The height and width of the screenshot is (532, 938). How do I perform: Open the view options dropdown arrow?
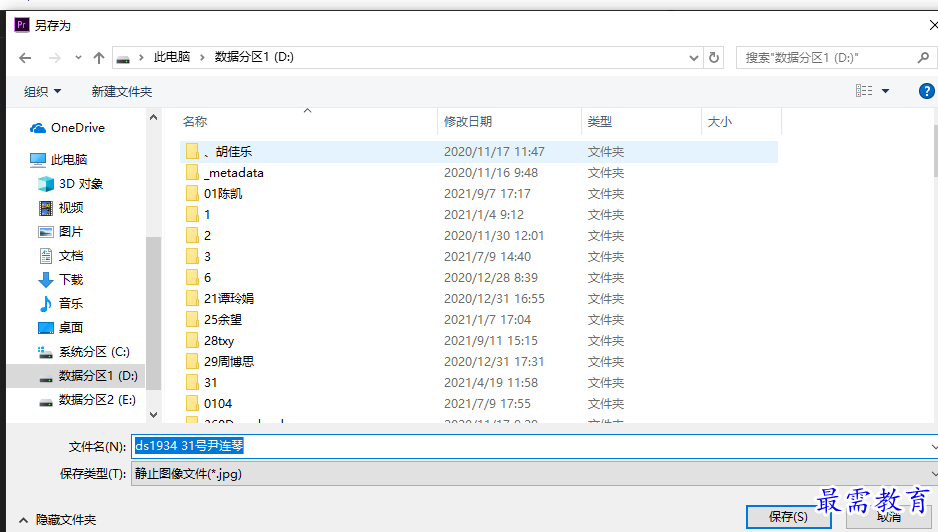[885, 91]
